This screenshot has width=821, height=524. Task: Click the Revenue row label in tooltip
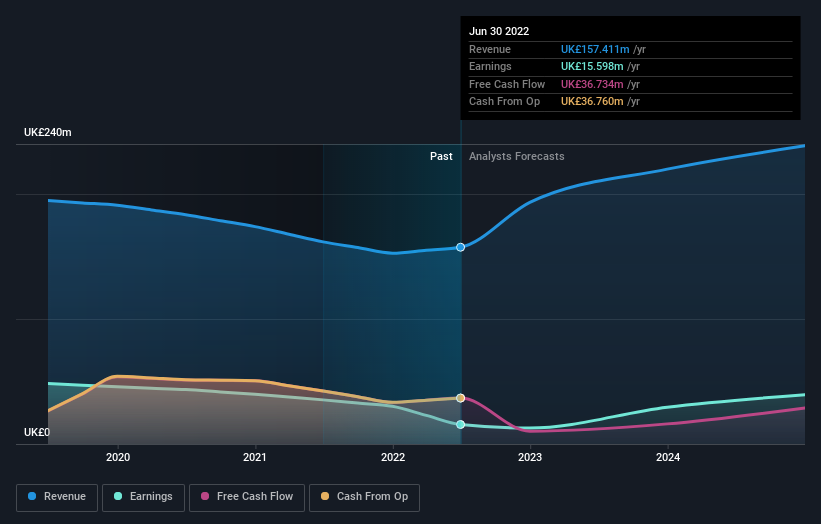point(490,49)
